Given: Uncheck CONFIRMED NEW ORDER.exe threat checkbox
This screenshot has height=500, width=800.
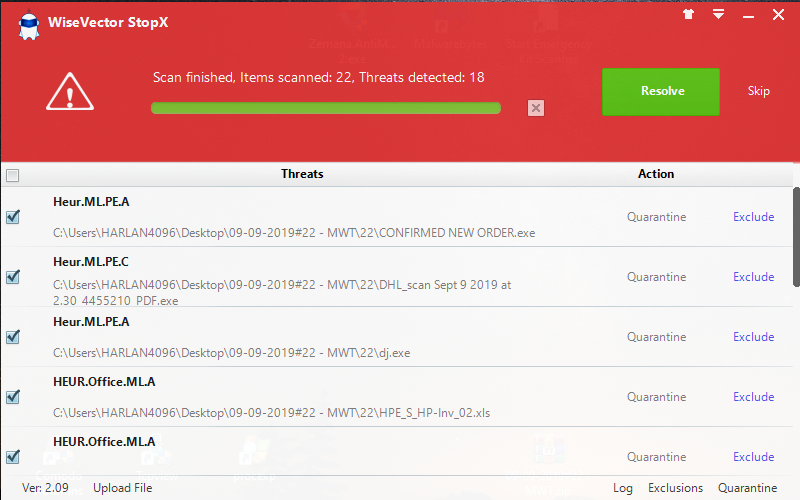Looking at the screenshot, I should click(x=13, y=217).
